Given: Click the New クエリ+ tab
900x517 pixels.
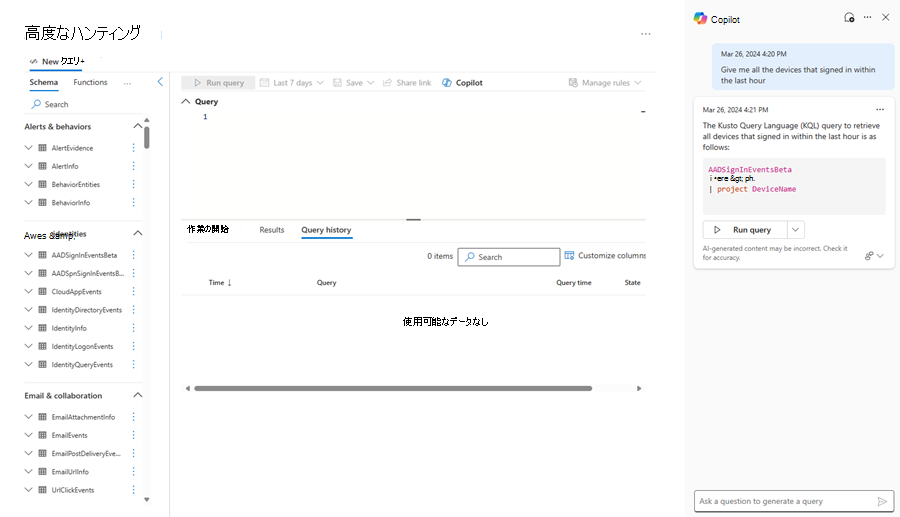Looking at the screenshot, I should (x=57, y=61).
